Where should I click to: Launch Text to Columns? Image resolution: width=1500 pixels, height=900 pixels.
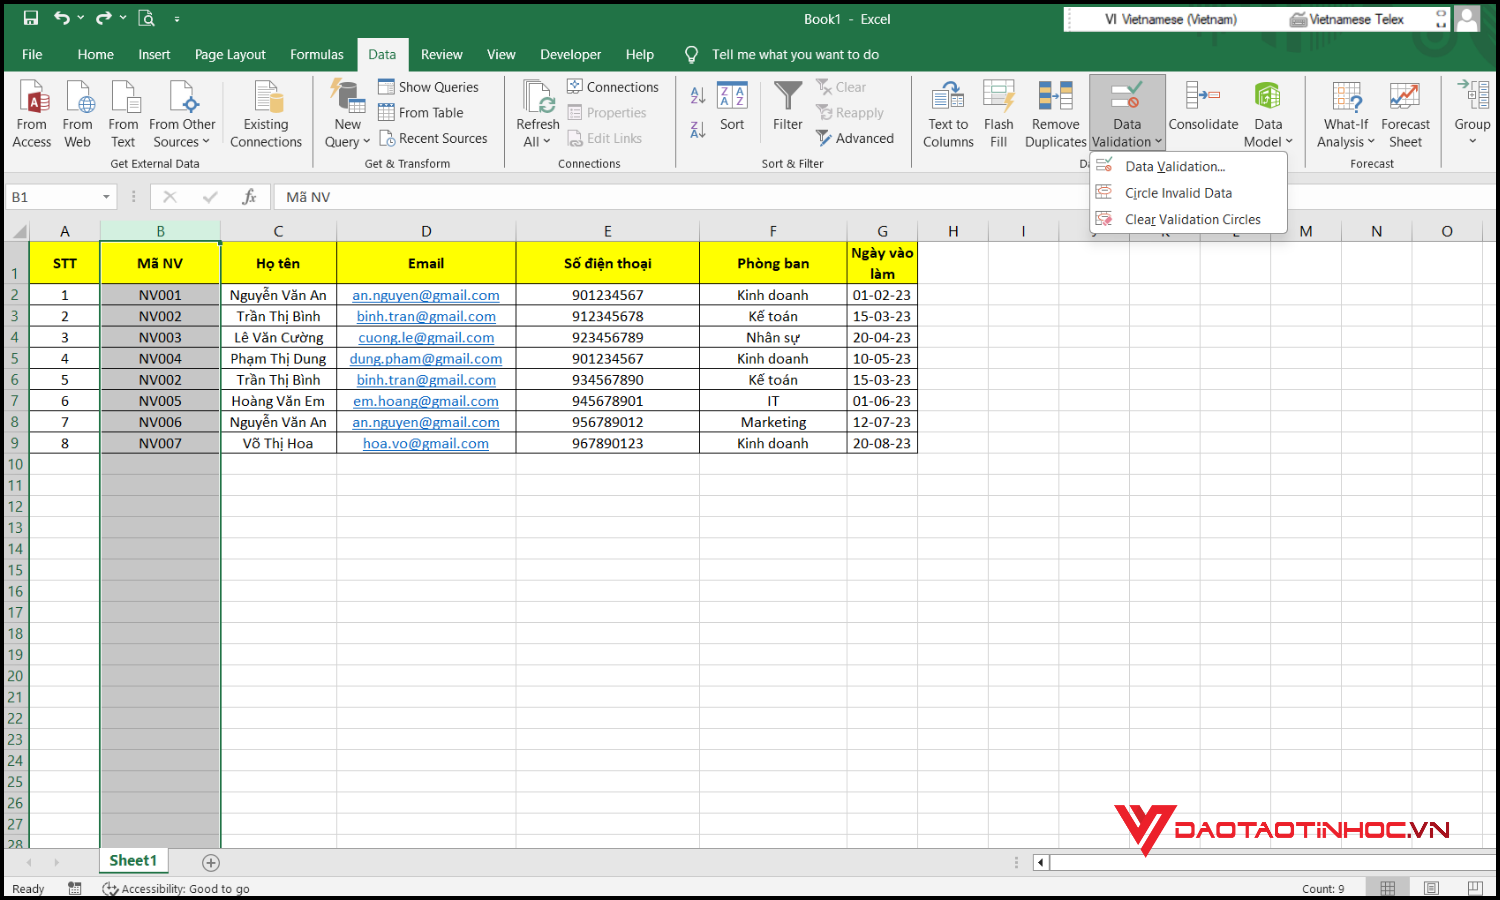tap(948, 114)
